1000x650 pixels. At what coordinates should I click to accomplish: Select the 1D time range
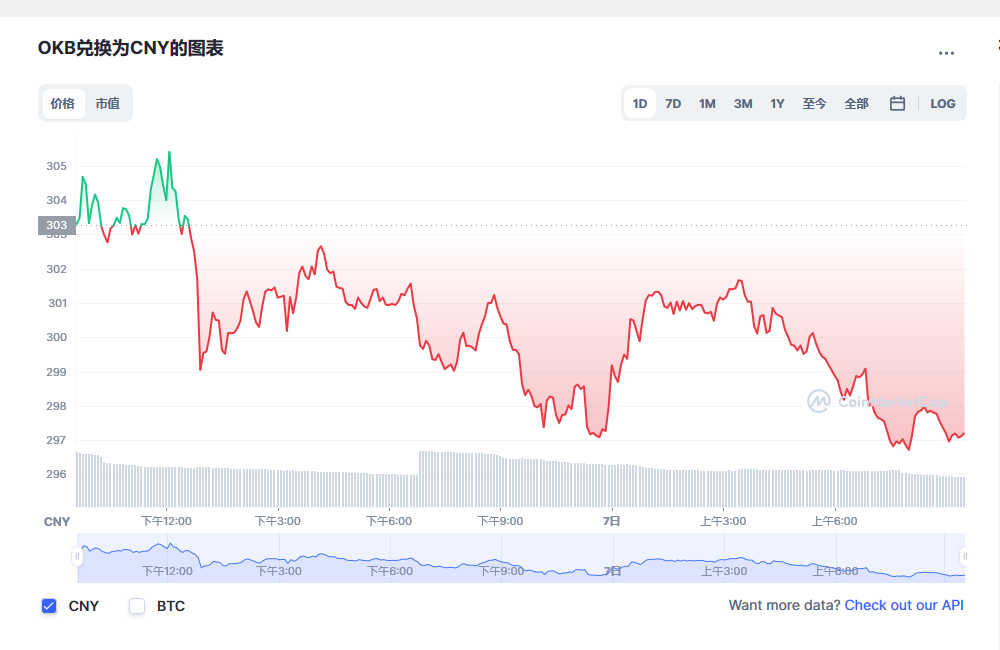click(x=640, y=103)
